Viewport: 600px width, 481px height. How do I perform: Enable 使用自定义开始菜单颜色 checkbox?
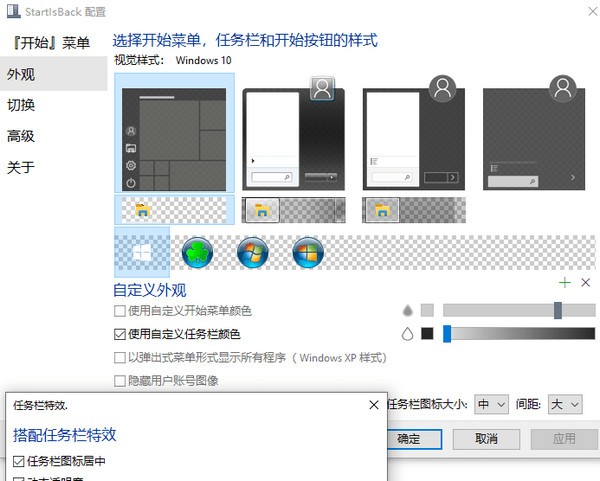point(120,311)
